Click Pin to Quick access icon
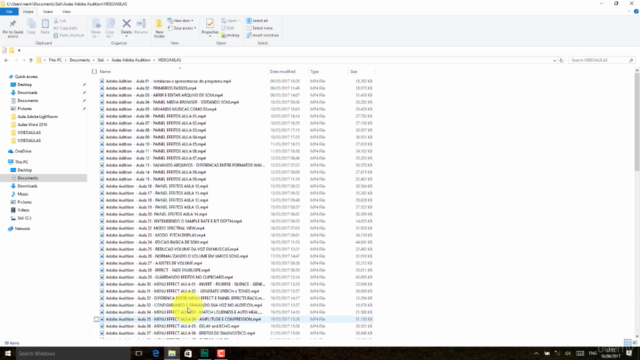The height and width of the screenshot is (360, 640). (x=13, y=28)
